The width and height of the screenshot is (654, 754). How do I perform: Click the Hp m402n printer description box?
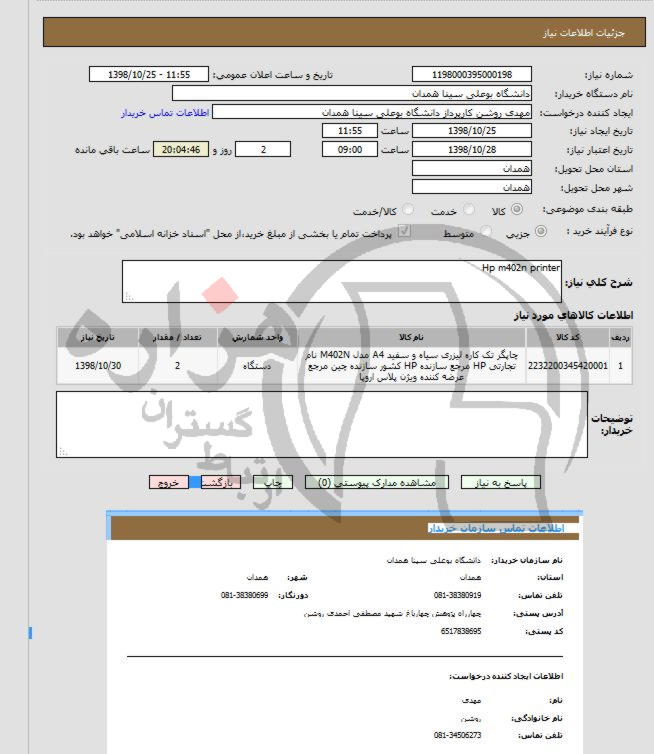342,281
